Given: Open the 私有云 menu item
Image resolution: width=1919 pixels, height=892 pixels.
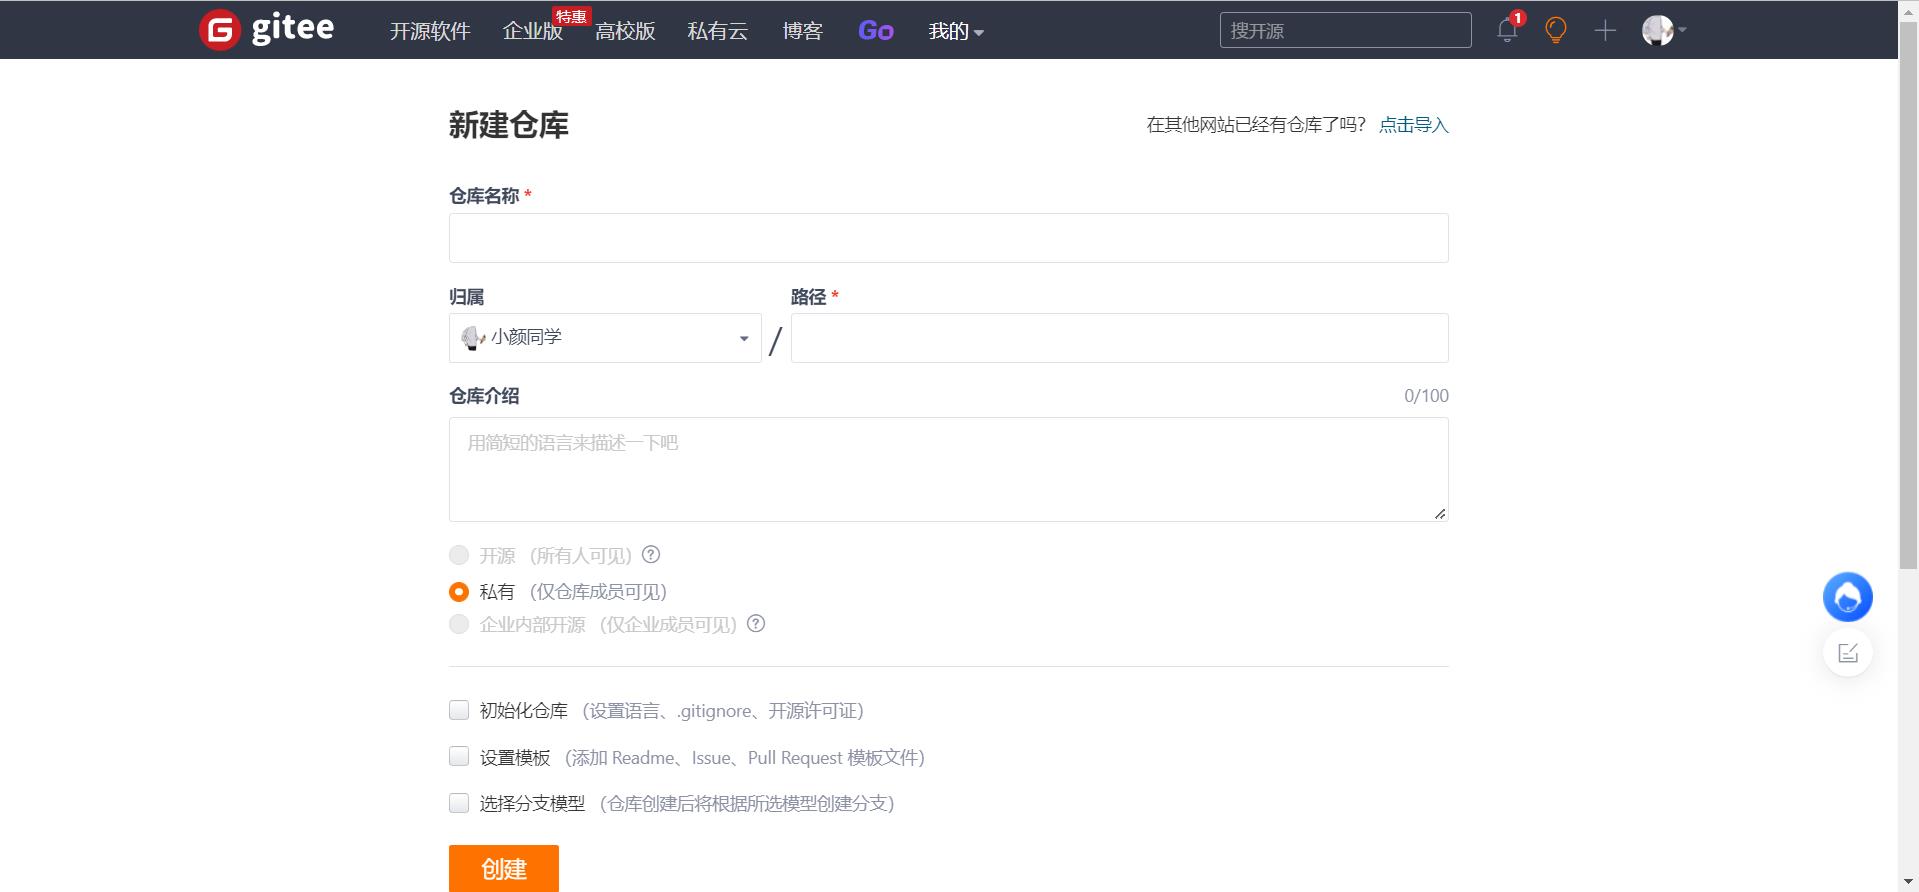Looking at the screenshot, I should click(718, 31).
